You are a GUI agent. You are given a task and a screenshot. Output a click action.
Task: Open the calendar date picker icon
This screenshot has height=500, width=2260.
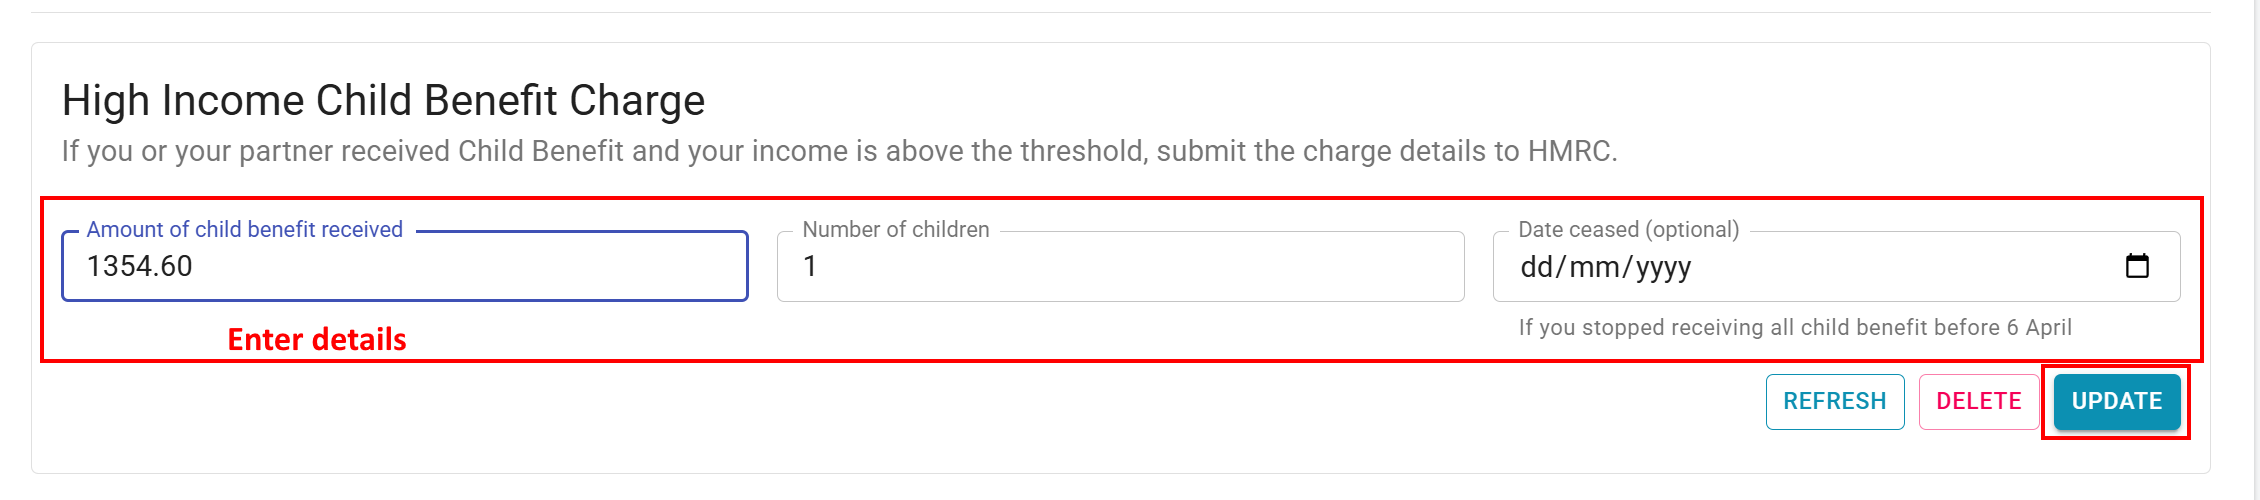point(2136,266)
